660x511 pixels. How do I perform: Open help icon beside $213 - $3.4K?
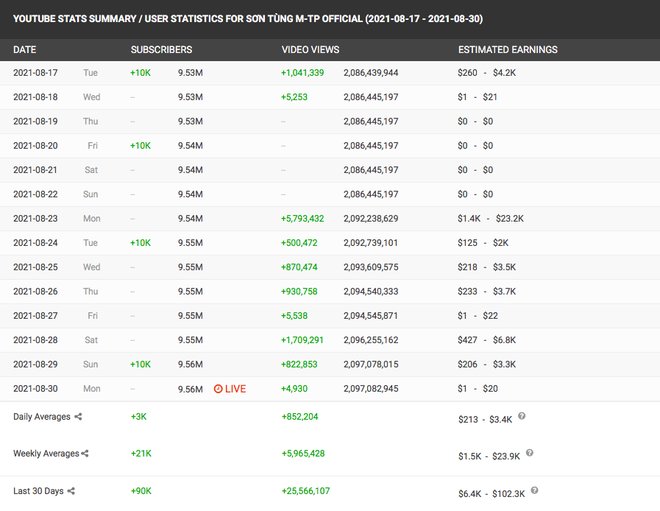point(522,416)
